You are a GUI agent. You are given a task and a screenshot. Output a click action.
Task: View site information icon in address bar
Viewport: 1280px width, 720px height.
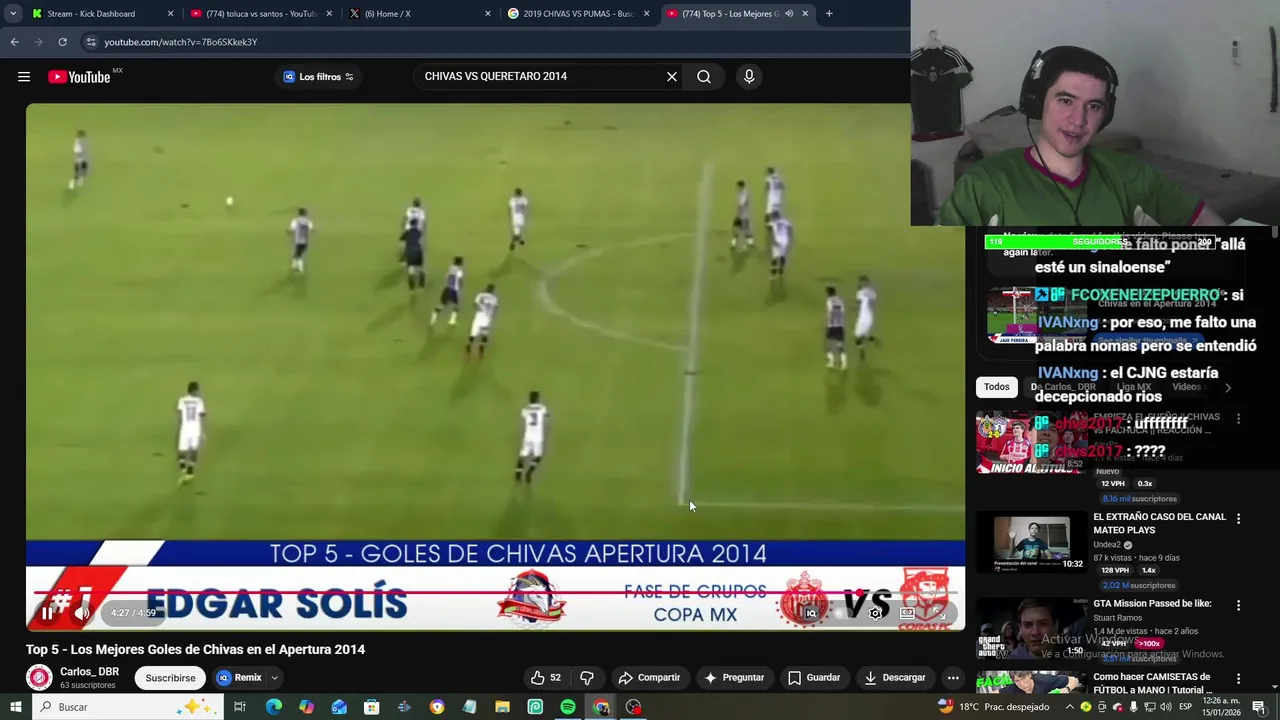click(x=91, y=42)
